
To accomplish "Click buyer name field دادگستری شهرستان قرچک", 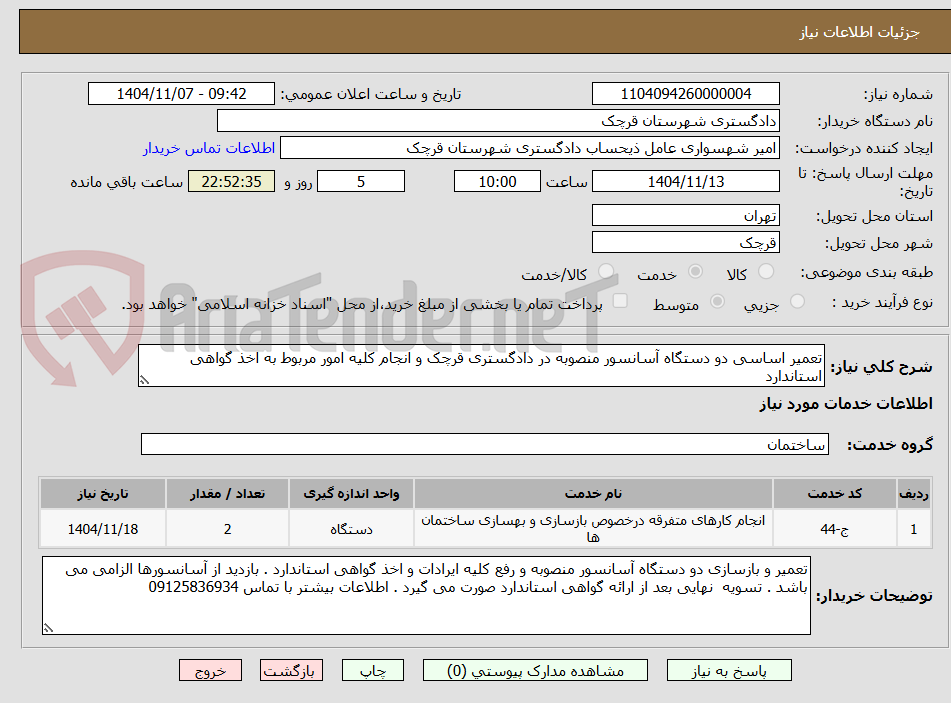I will click(x=498, y=121).
